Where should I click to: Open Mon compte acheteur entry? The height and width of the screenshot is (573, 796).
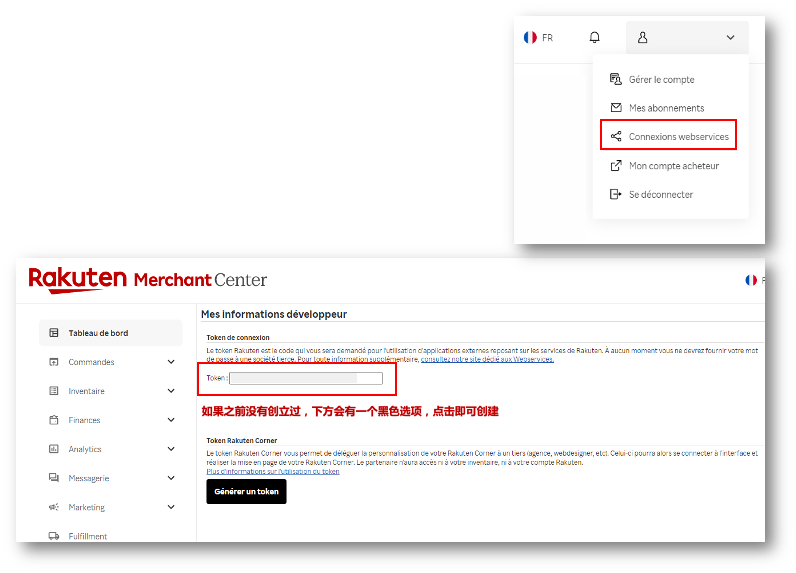674,166
